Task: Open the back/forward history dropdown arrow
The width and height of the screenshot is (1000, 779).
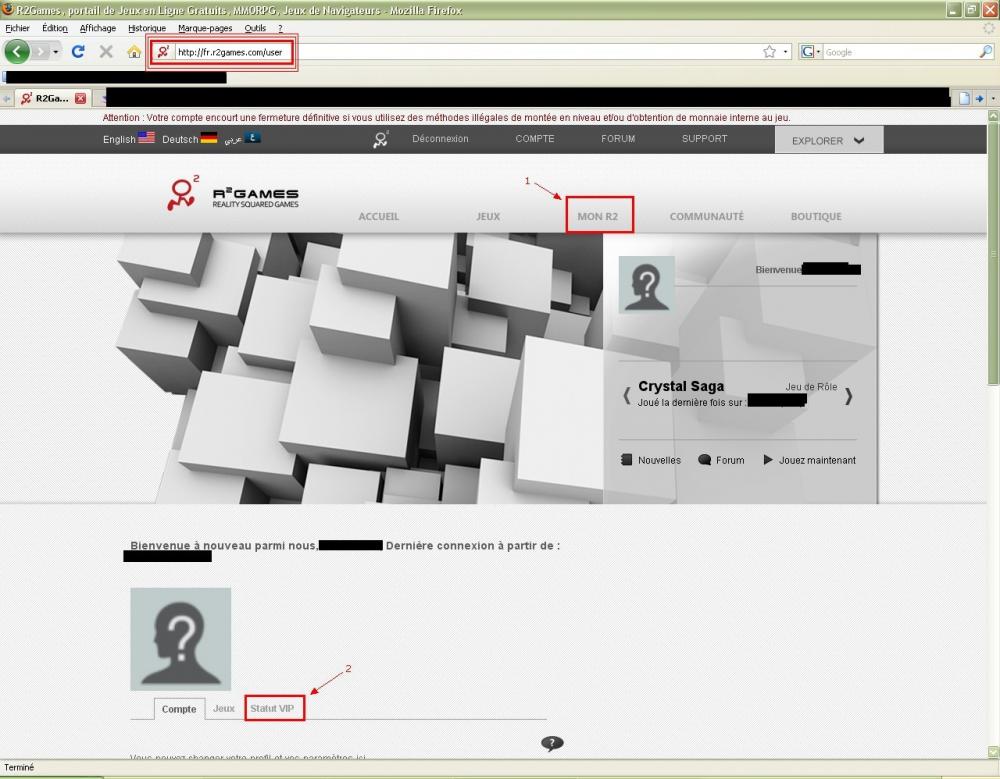Action: (x=56, y=52)
